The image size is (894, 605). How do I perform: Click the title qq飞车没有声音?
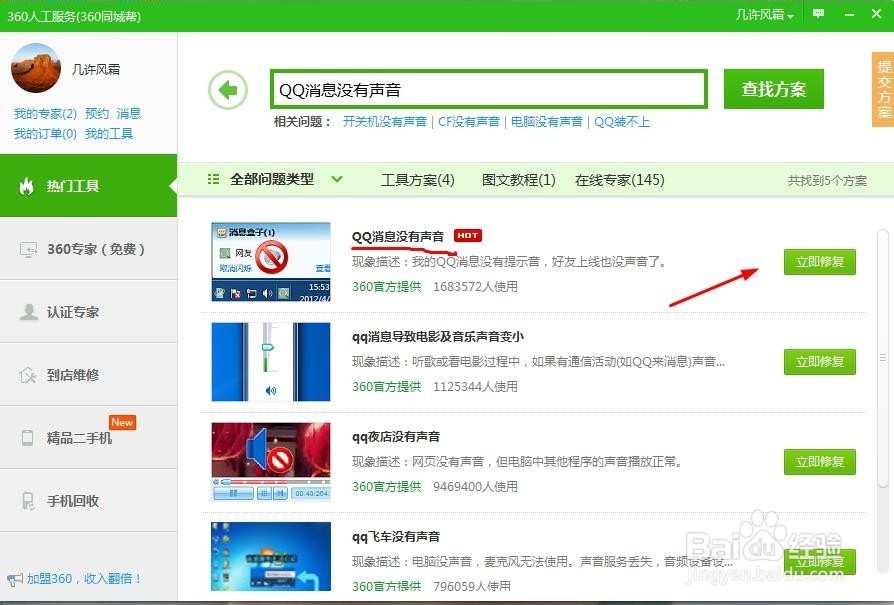pyautogui.click(x=396, y=537)
